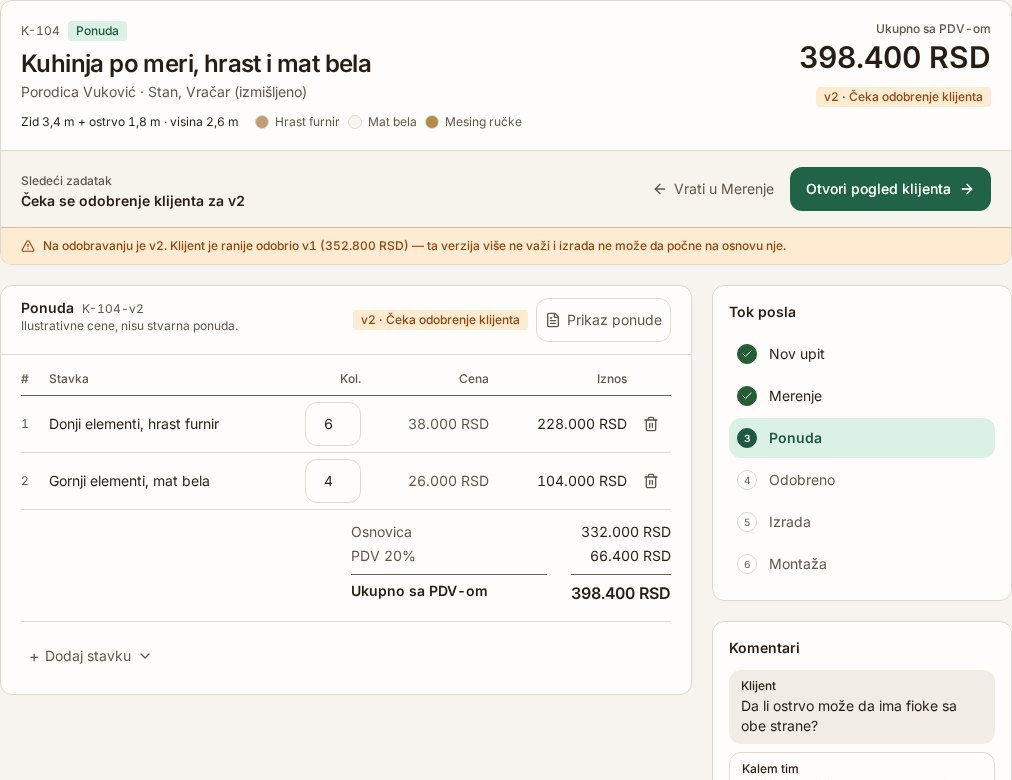Delete the Gornji elementi row via trash icon
Image resolution: width=1012 pixels, height=780 pixels.
(x=651, y=481)
